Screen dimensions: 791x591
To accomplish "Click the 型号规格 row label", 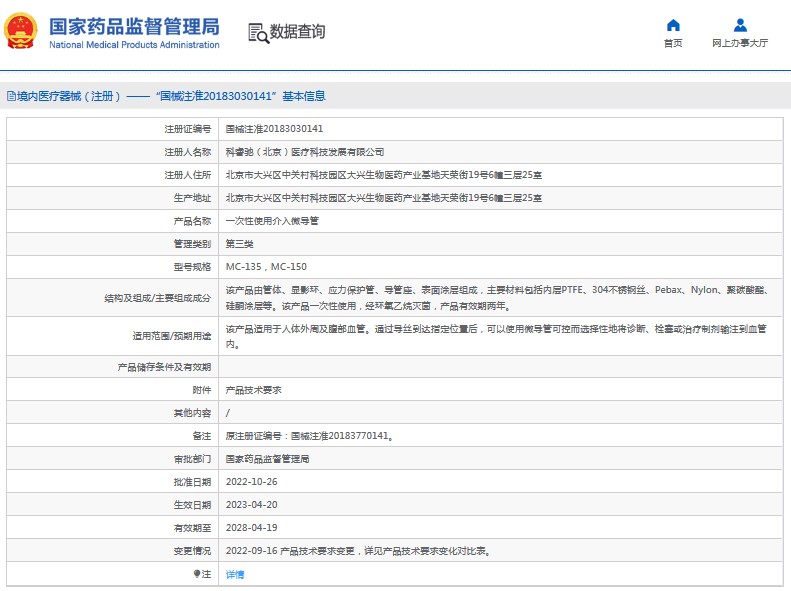I will click(x=192, y=267).
